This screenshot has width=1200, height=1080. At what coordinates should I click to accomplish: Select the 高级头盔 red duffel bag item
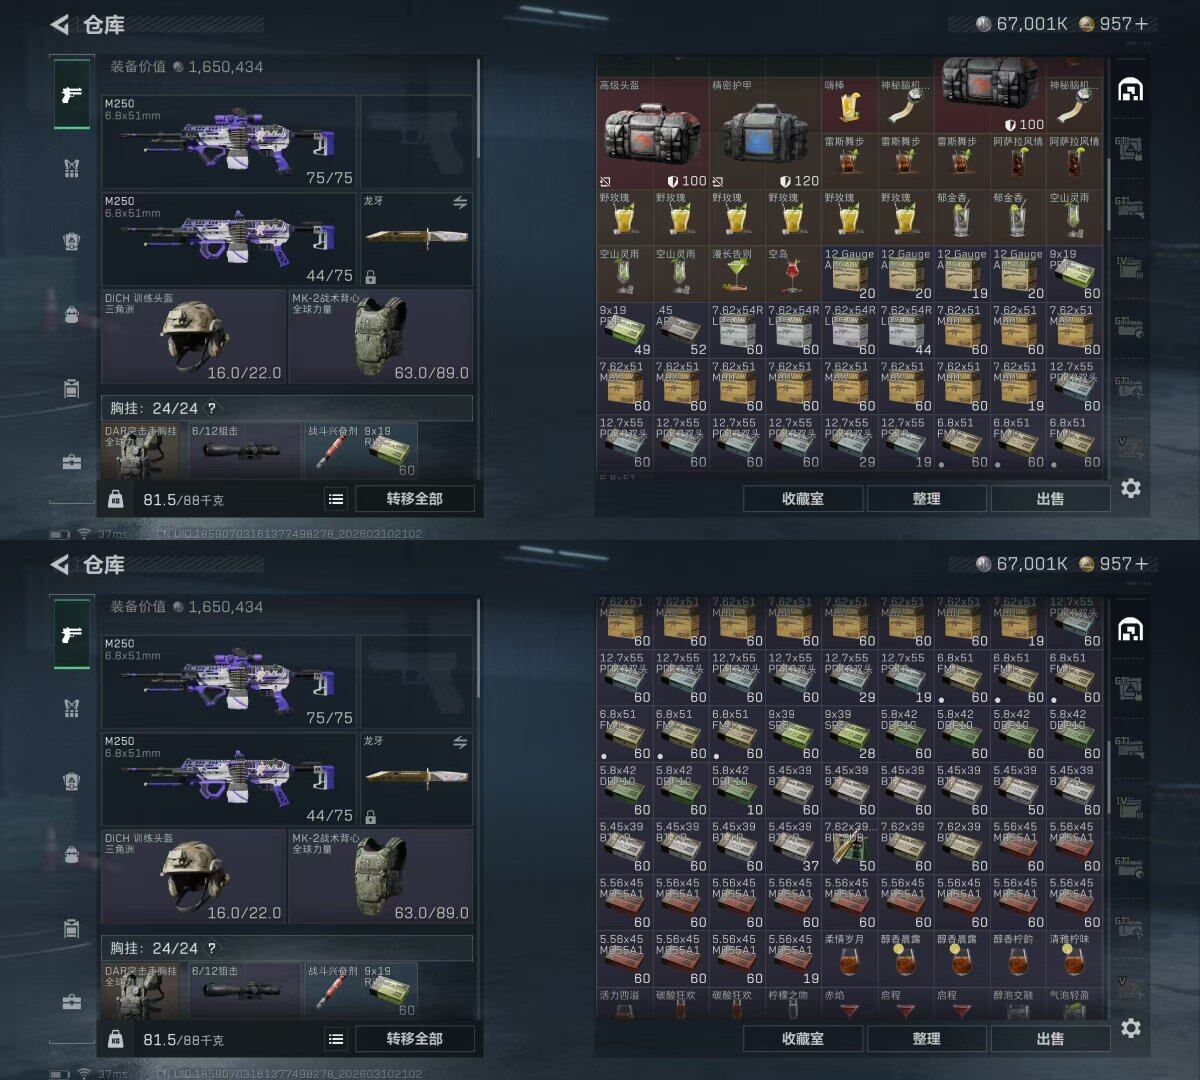point(653,134)
